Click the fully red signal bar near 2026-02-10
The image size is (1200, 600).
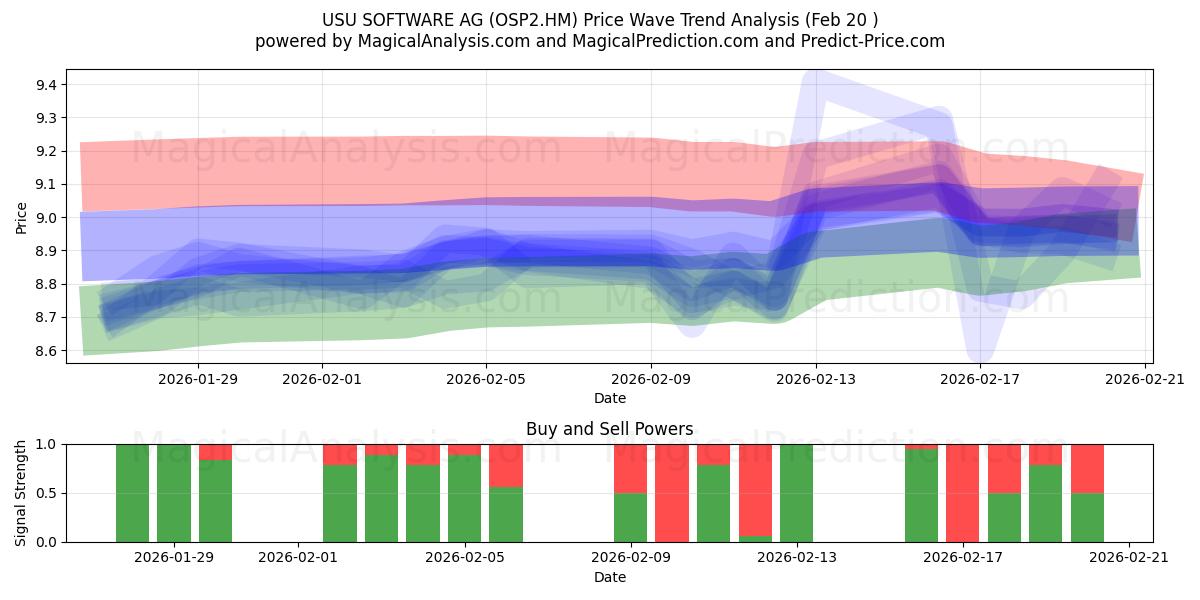click(672, 493)
